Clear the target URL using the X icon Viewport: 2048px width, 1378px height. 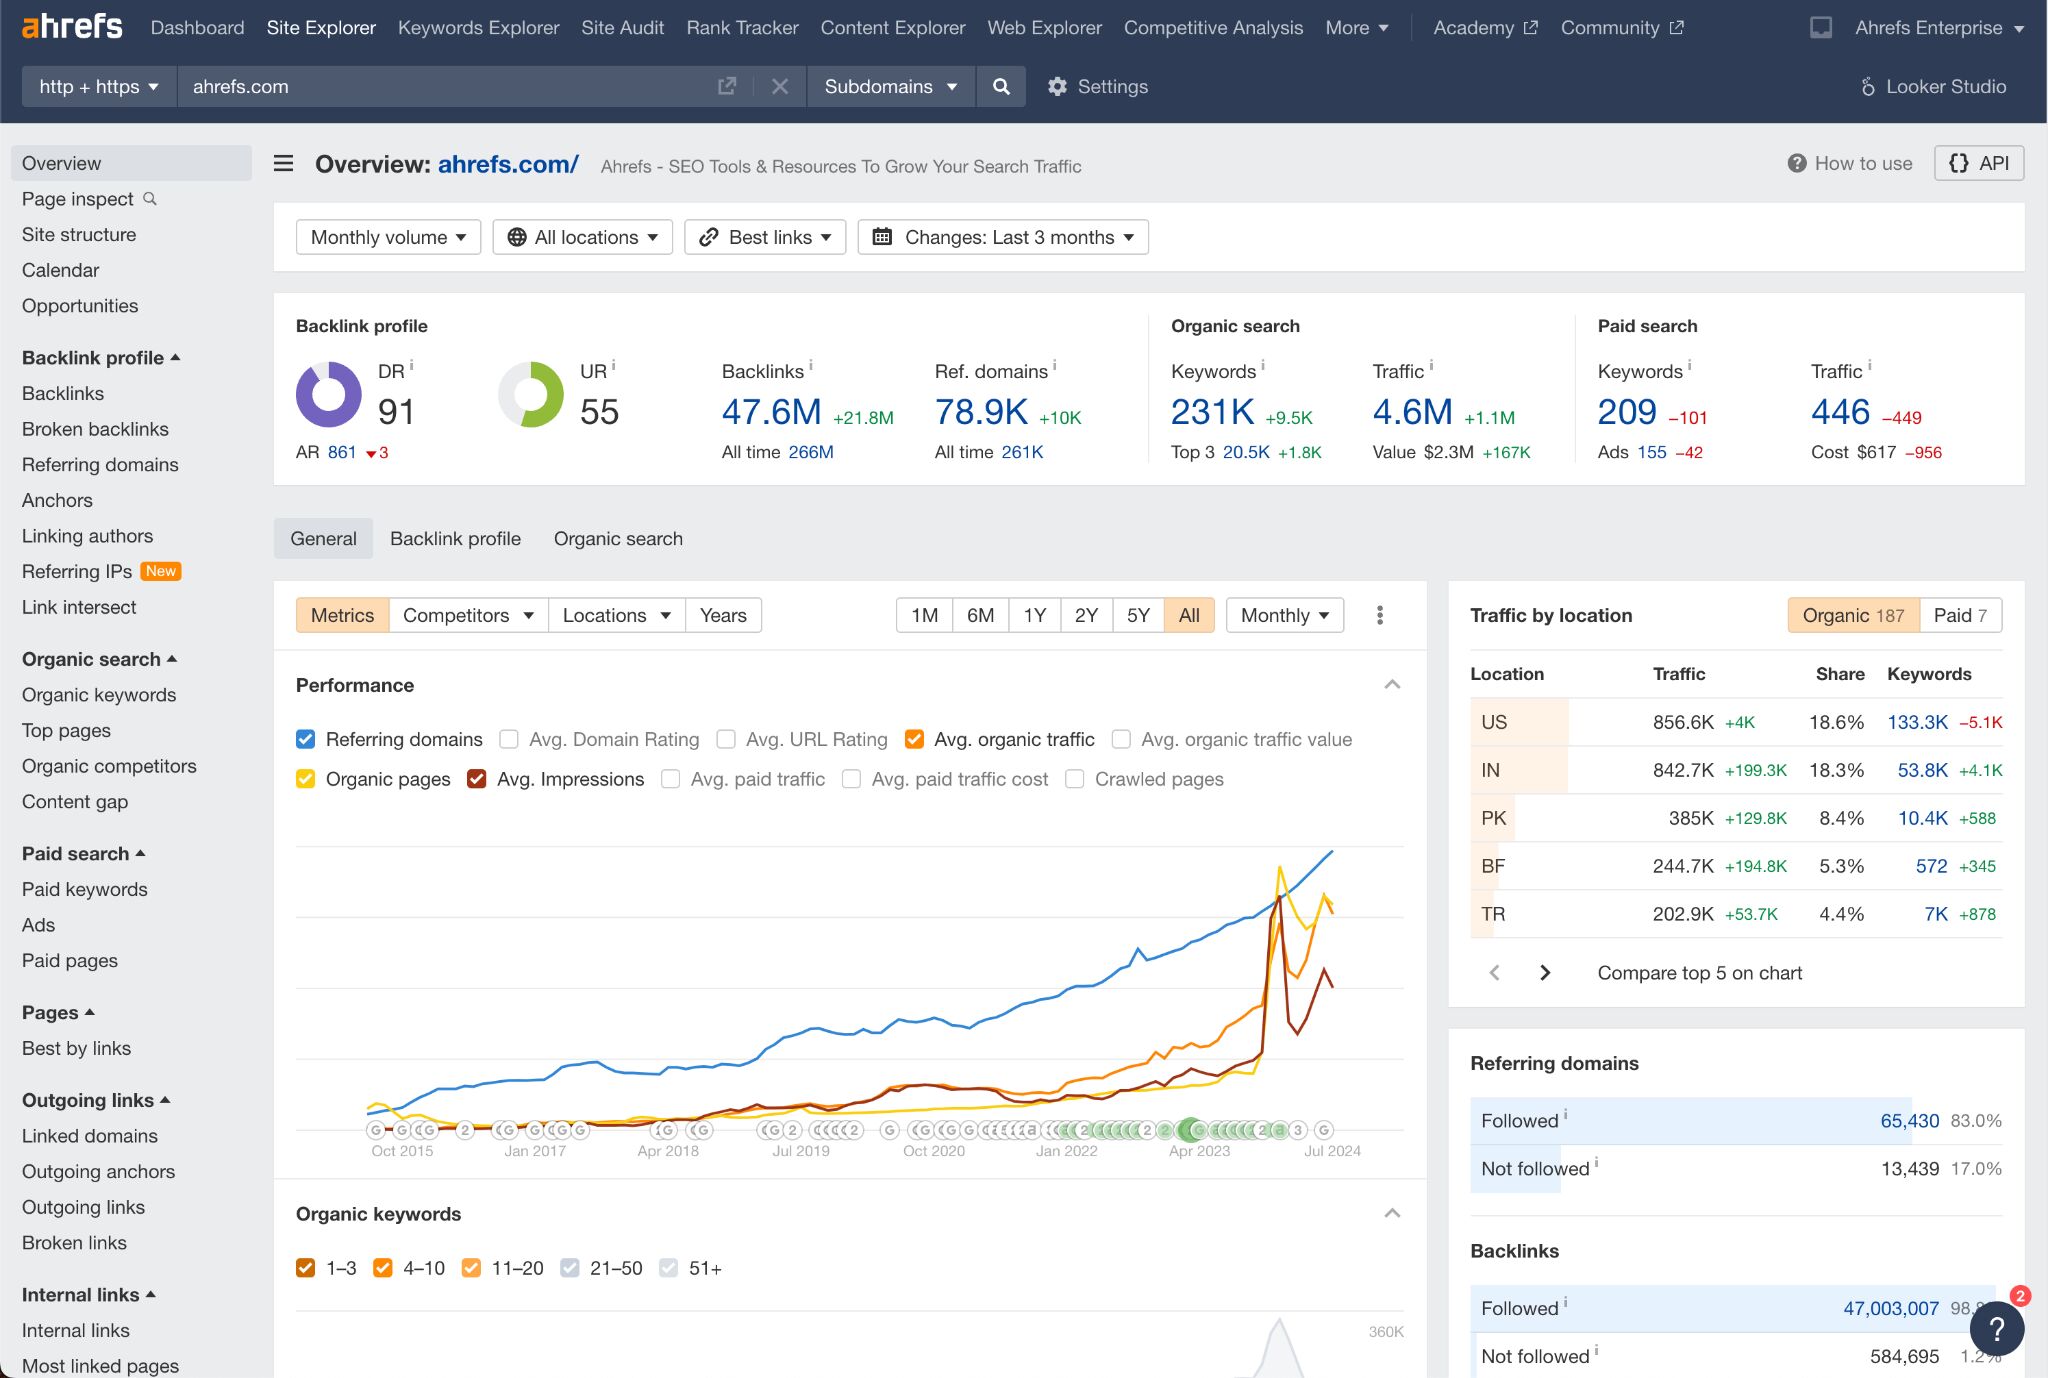(x=780, y=86)
